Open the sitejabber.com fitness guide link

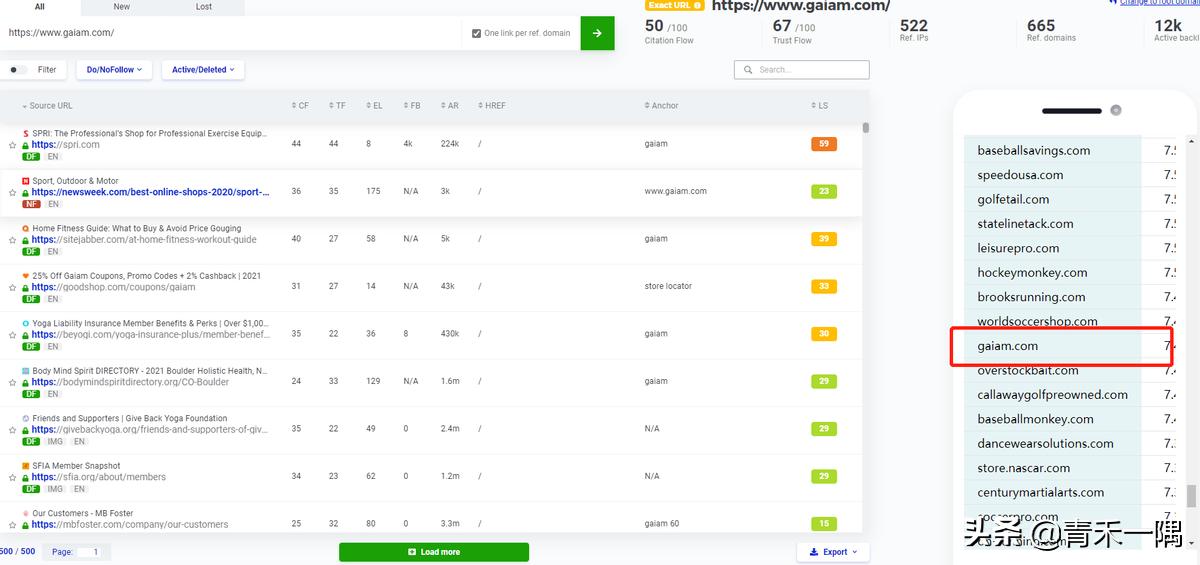(144, 240)
